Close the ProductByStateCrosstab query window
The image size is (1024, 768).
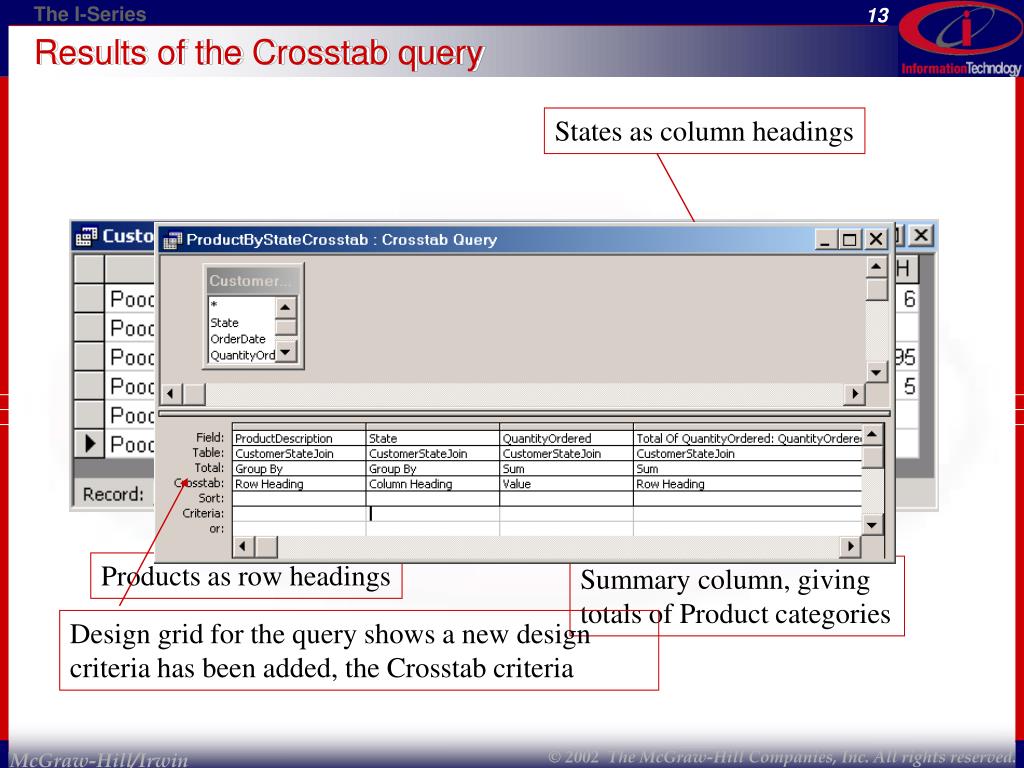click(876, 240)
